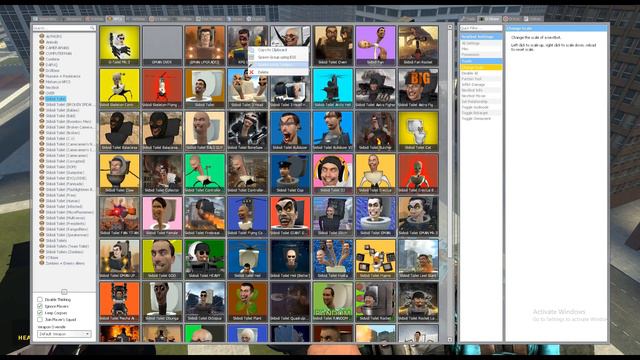Screen dimensions: 640x360
Task: Spawn the Skibidi Toilet GOD icon
Action: [x=162, y=259]
